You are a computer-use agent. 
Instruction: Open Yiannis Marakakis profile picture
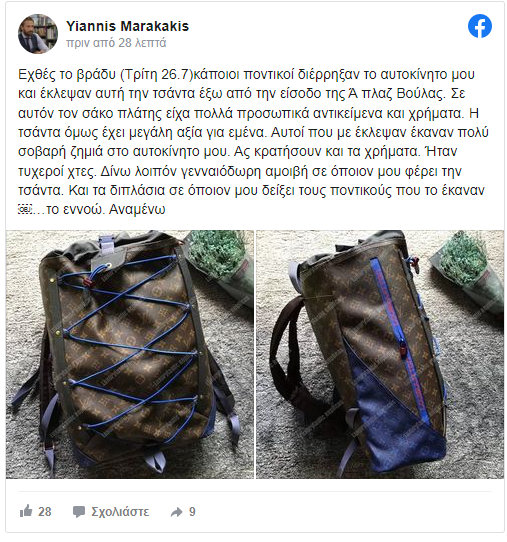click(x=38, y=34)
